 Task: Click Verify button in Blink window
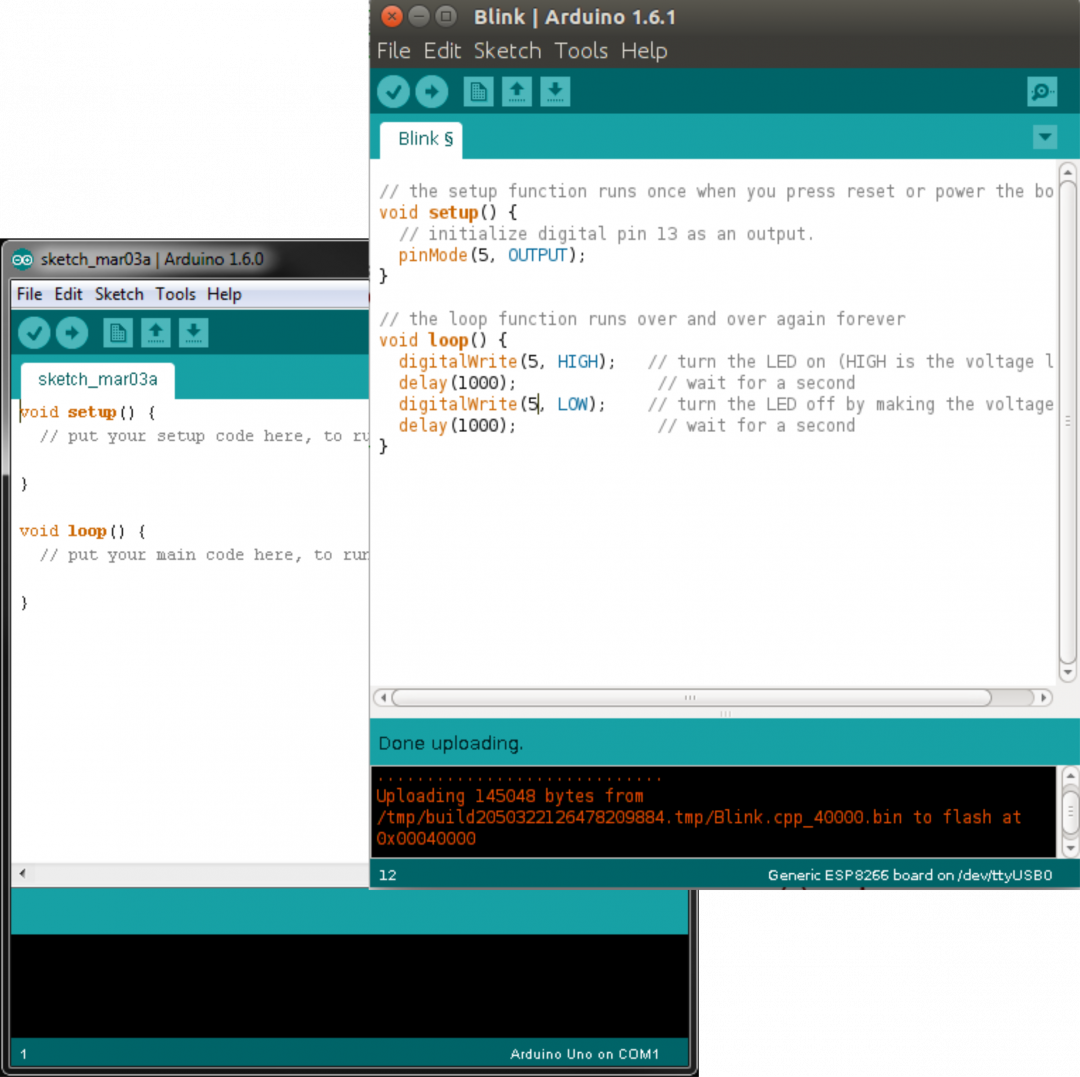click(x=393, y=92)
